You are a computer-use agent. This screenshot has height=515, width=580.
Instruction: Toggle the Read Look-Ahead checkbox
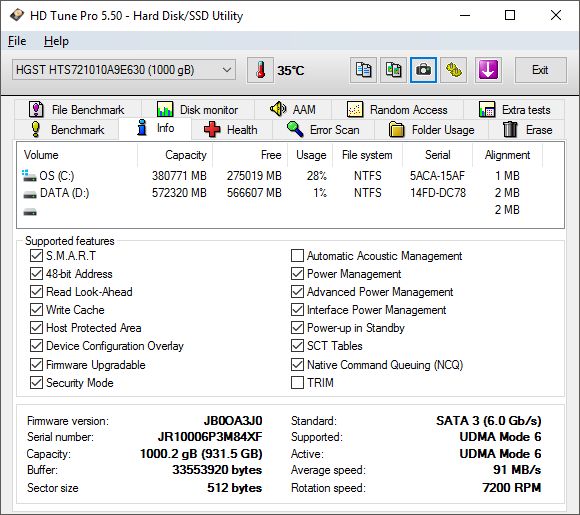tap(36, 292)
